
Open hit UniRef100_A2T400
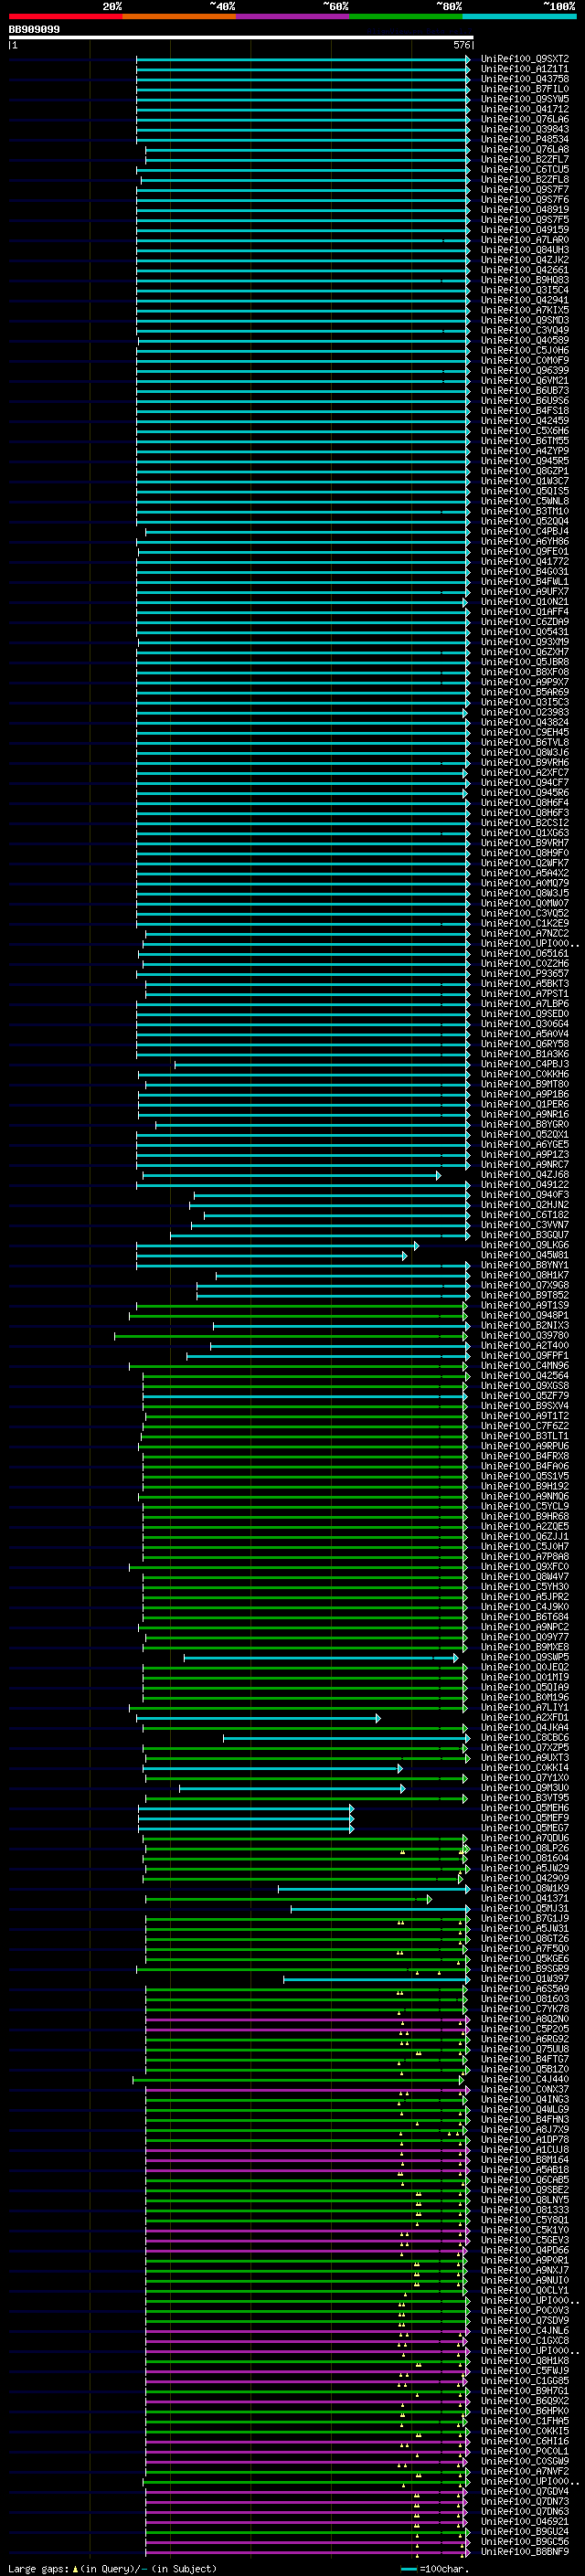[x=525, y=1345]
